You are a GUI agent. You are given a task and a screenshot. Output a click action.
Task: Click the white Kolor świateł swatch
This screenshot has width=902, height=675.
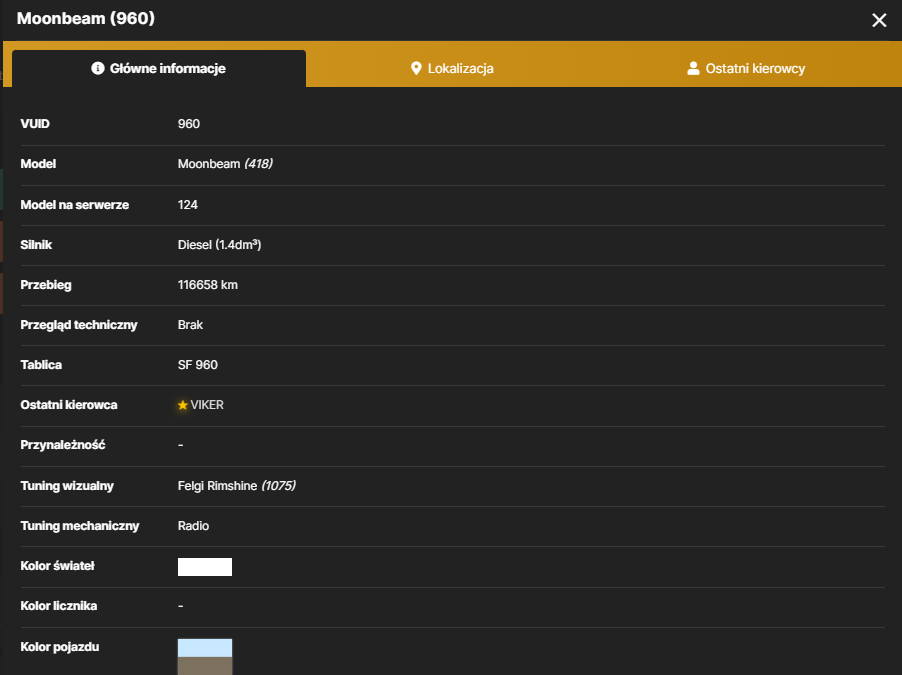coord(205,567)
